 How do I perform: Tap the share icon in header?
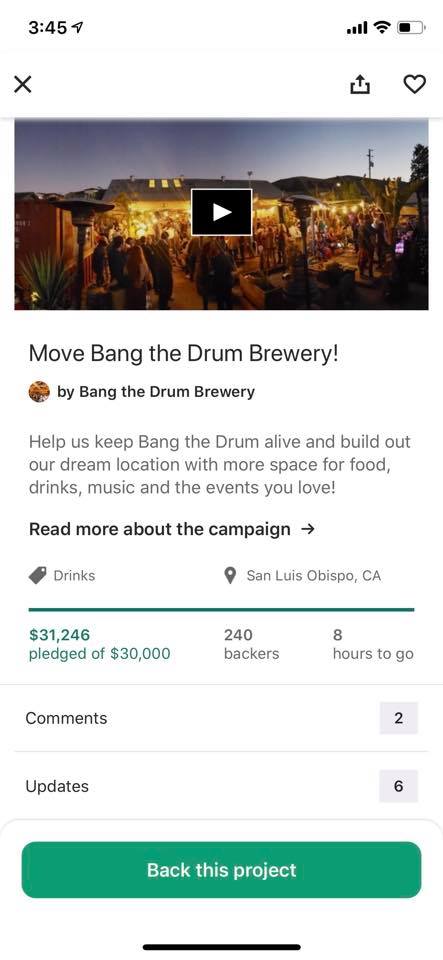(360, 84)
